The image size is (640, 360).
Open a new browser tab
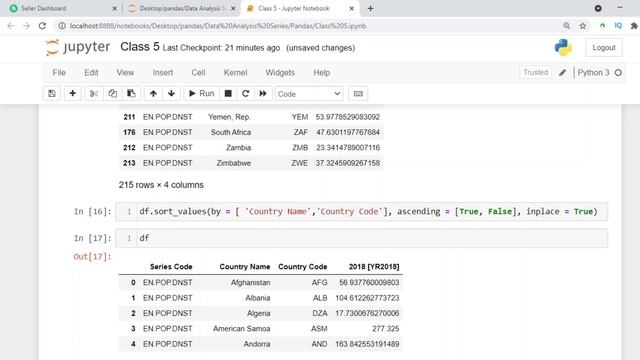pos(370,8)
